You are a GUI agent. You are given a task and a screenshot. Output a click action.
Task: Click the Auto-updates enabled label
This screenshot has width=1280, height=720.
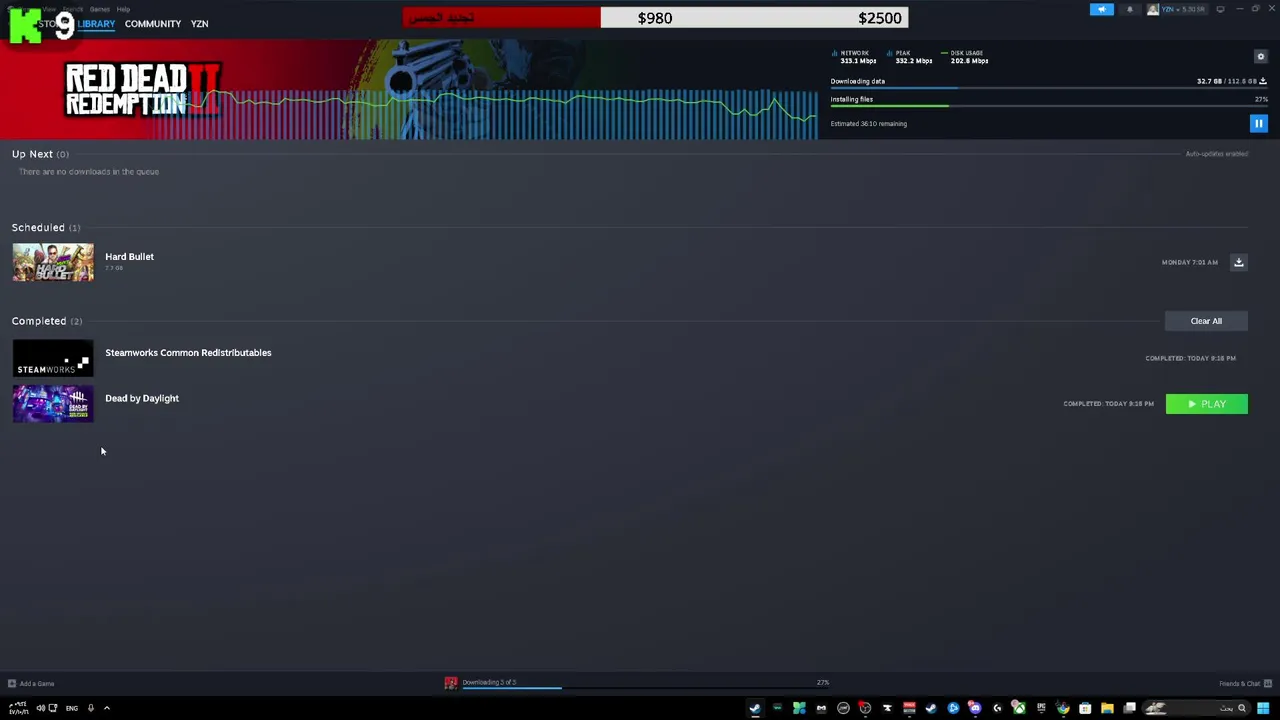coord(1217,154)
